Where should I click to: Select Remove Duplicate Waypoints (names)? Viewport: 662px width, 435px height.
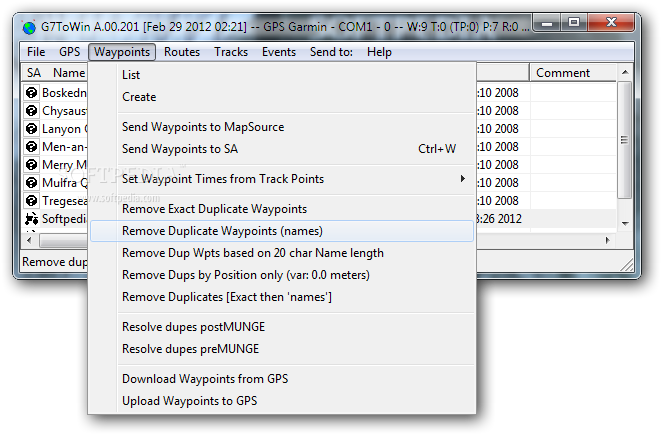282,231
